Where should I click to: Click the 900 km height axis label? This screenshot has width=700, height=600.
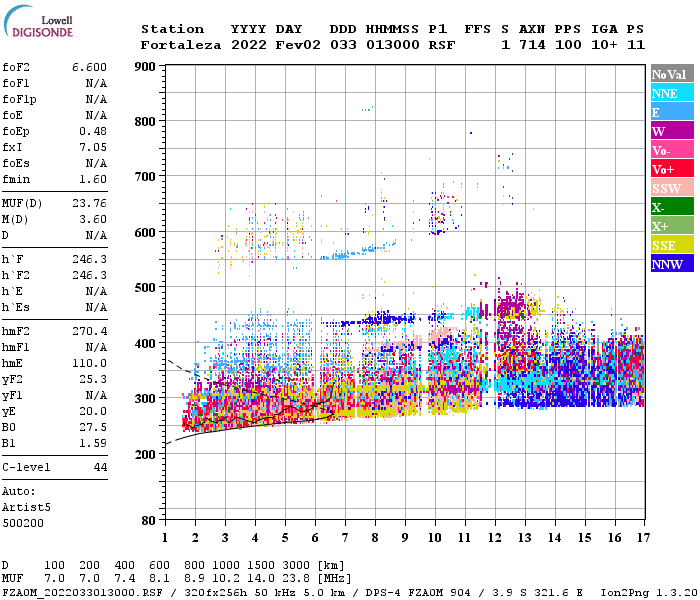(x=145, y=67)
